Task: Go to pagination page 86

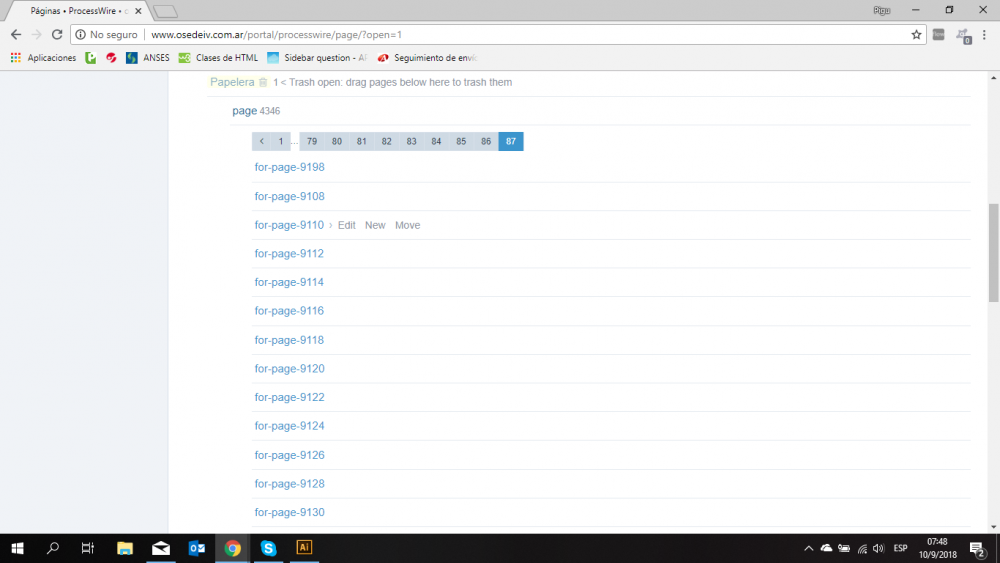Action: point(486,142)
